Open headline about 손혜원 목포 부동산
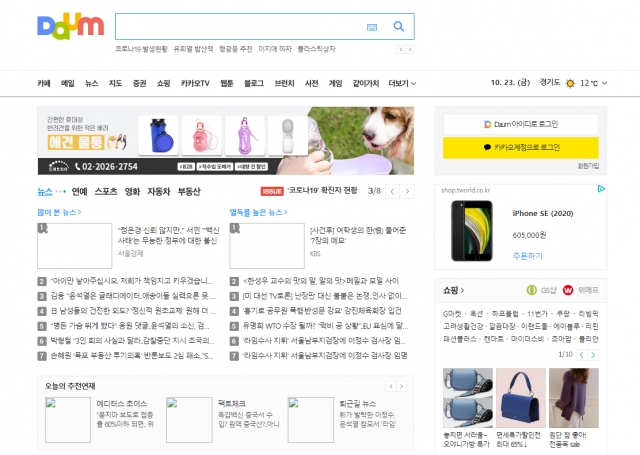Image resolution: width=640 pixels, height=455 pixels. [132, 355]
